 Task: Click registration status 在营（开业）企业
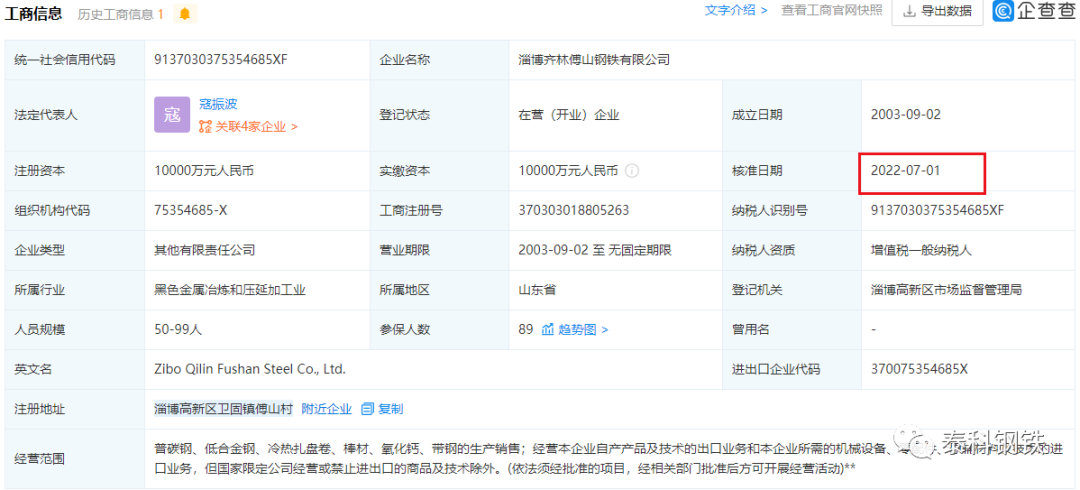[569, 115]
